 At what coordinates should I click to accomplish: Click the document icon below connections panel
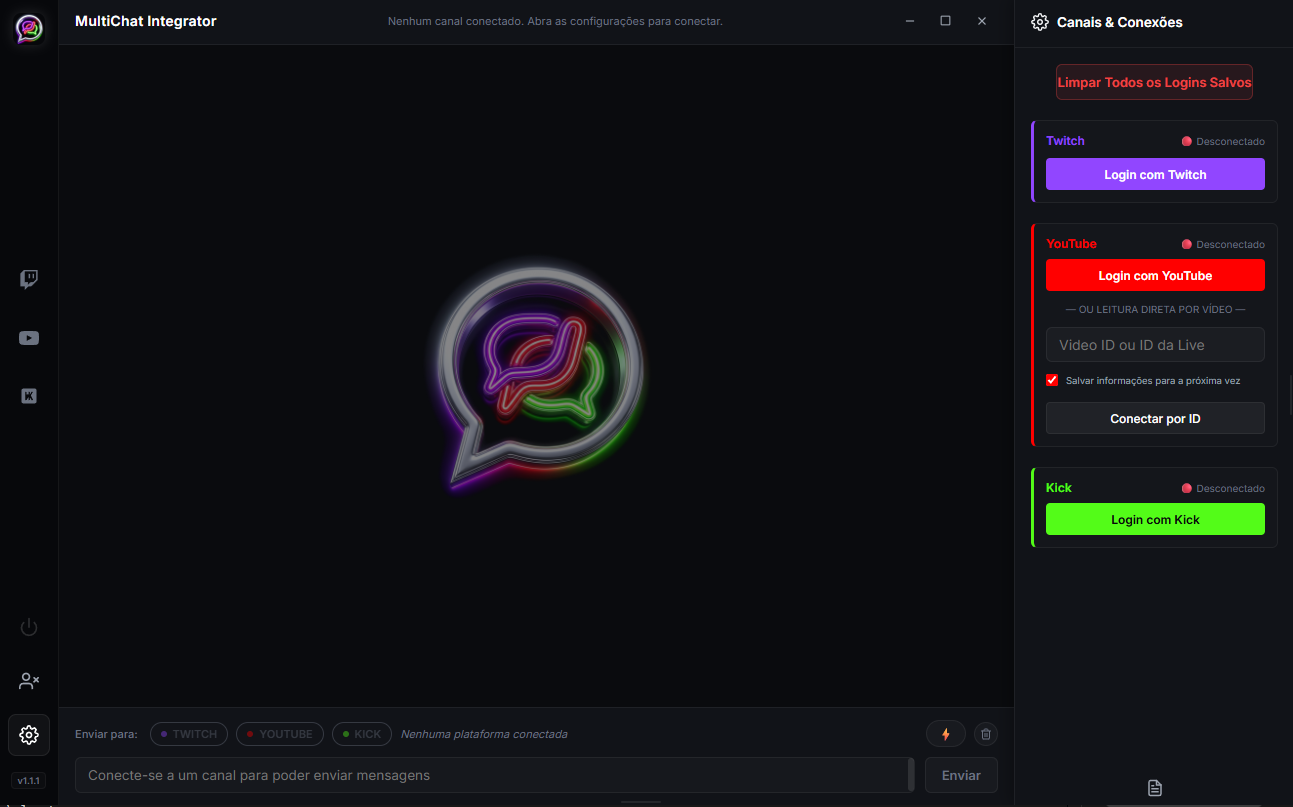[x=1155, y=788]
